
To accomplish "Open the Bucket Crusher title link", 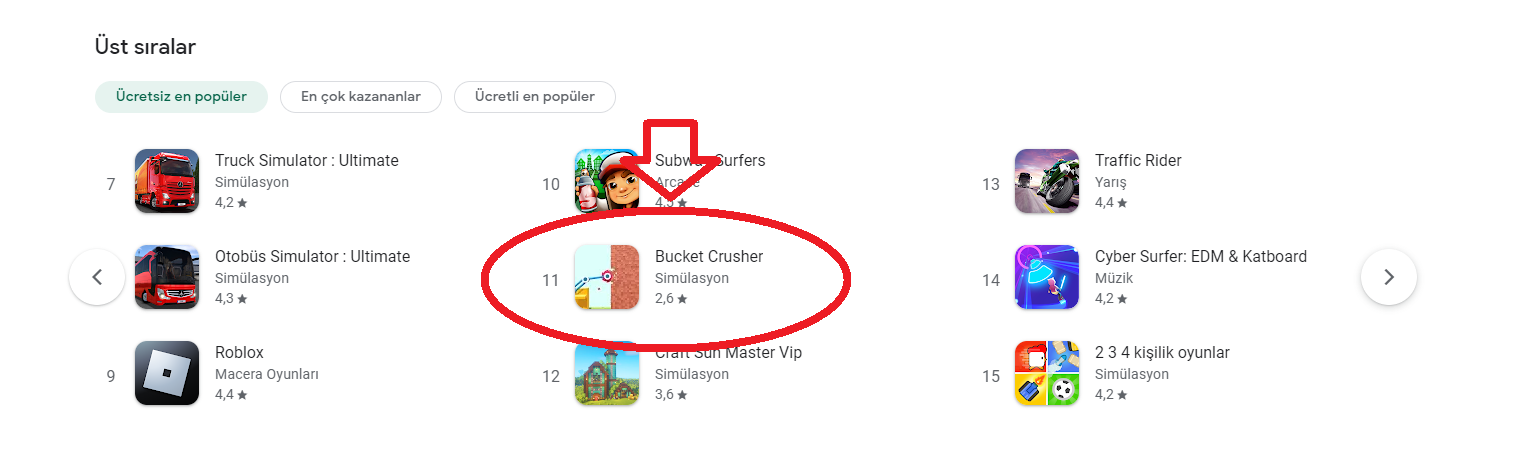I will click(x=709, y=257).
